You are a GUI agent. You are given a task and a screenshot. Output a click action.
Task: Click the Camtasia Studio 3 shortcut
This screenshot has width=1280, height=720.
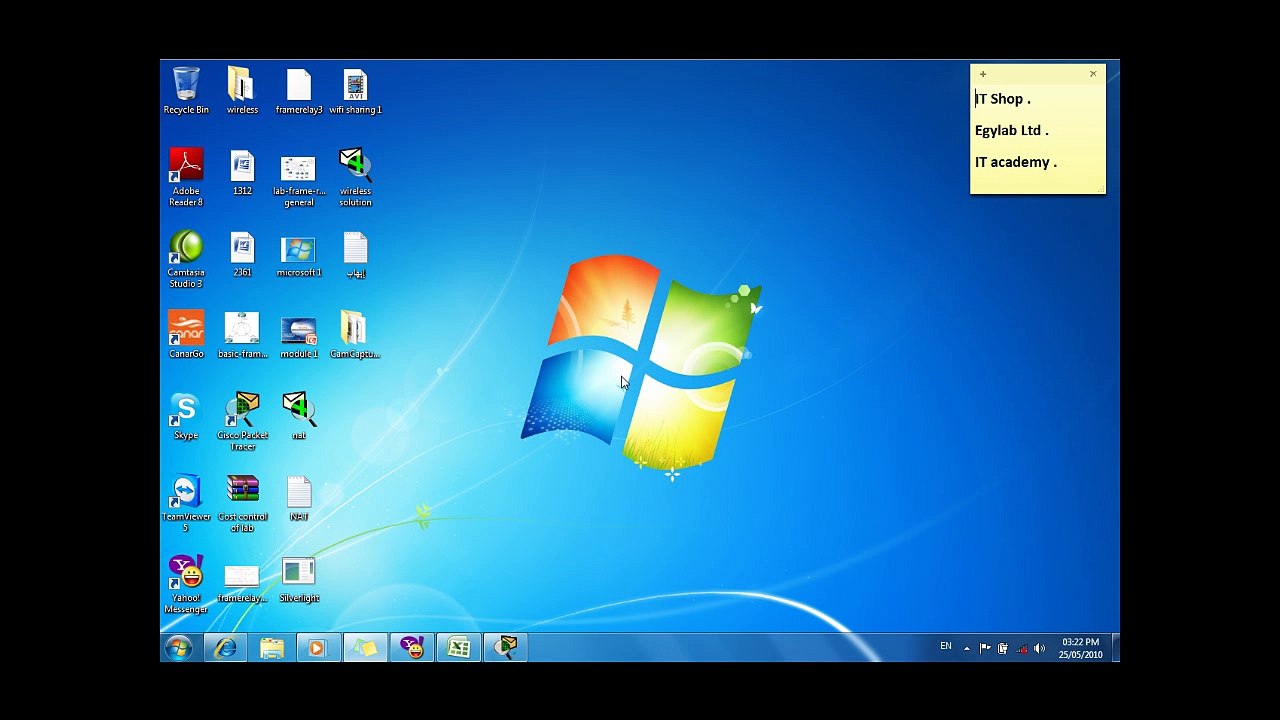[x=186, y=259]
